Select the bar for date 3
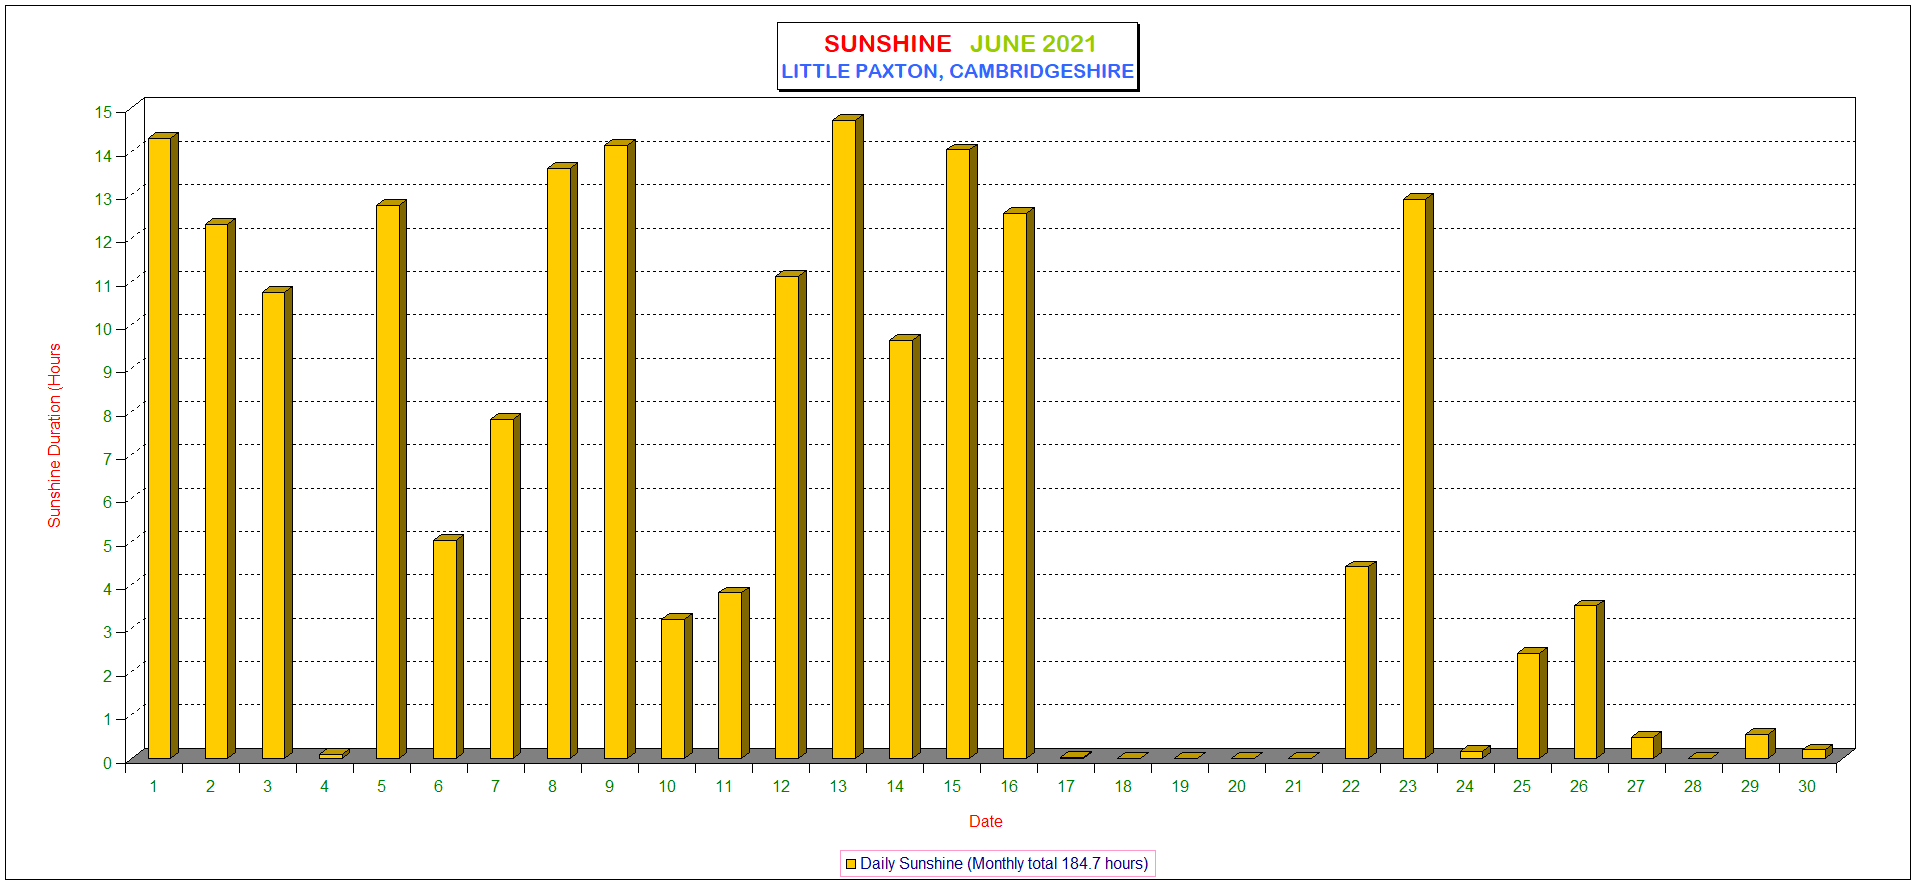Image resolution: width=1916 pixels, height=884 pixels. [x=277, y=523]
